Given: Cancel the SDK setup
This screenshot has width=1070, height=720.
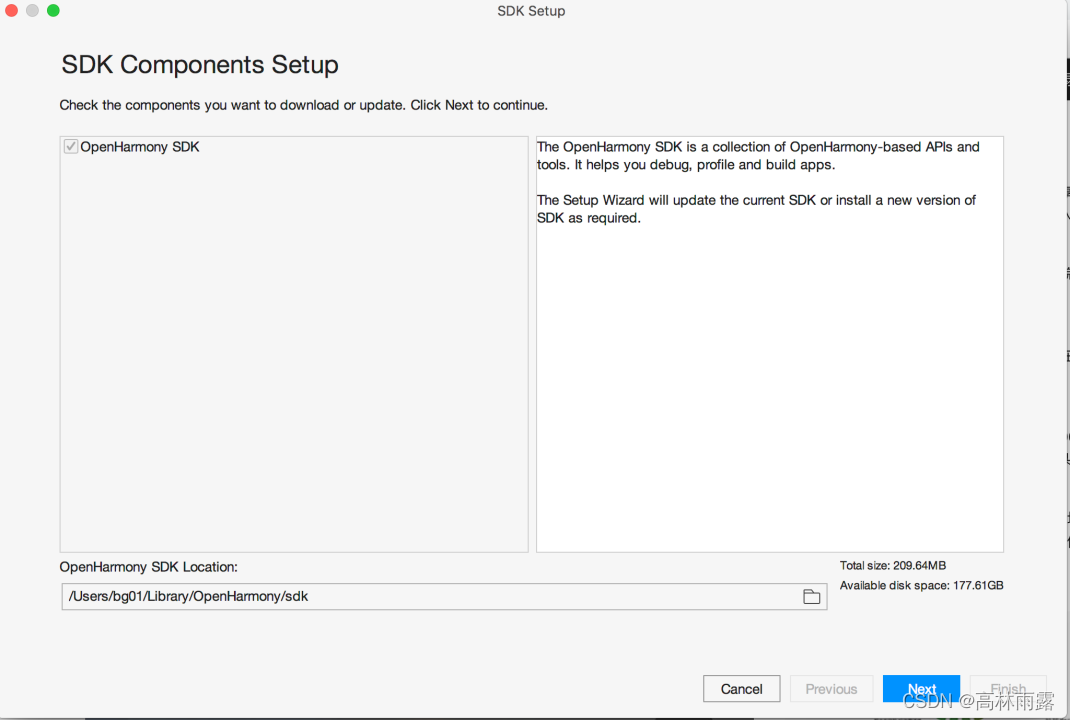Looking at the screenshot, I should point(742,689).
